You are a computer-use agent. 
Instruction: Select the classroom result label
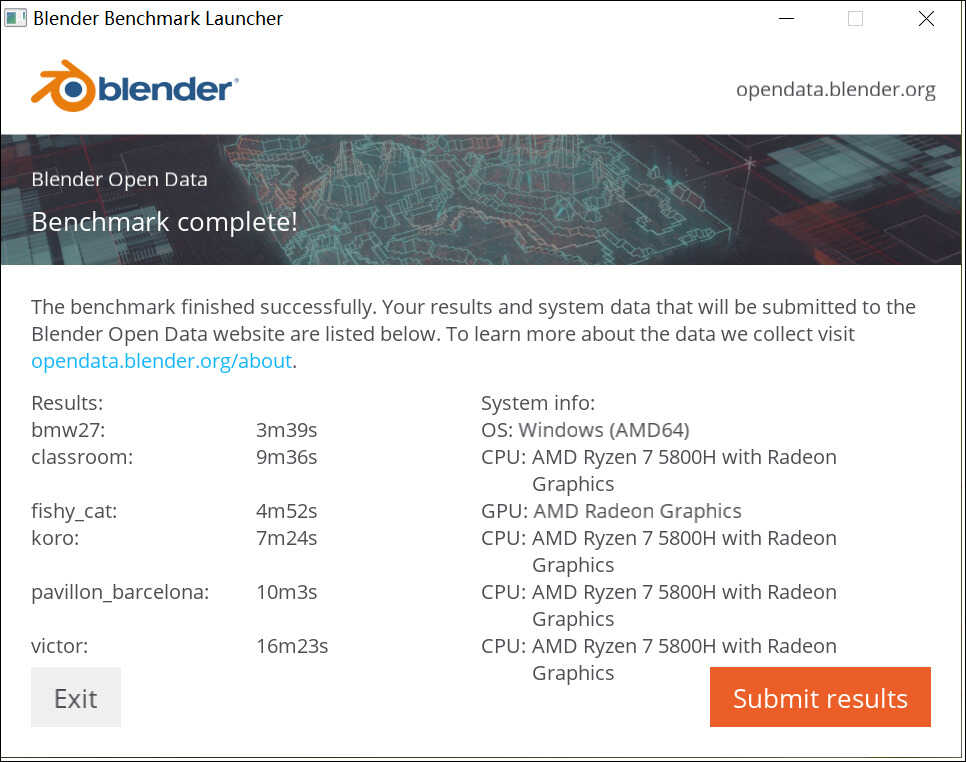(x=82, y=457)
